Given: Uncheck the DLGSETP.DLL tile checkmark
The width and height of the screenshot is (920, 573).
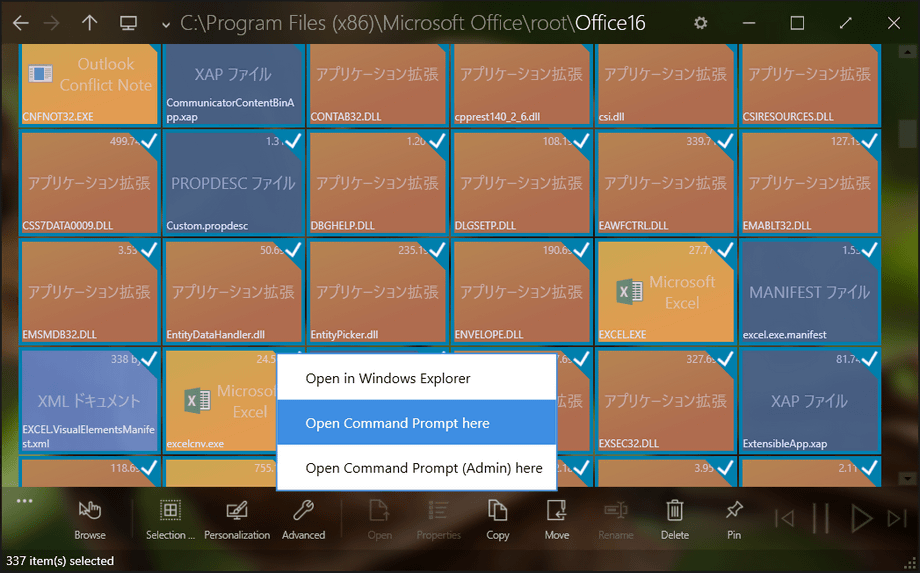Looking at the screenshot, I should (581, 141).
